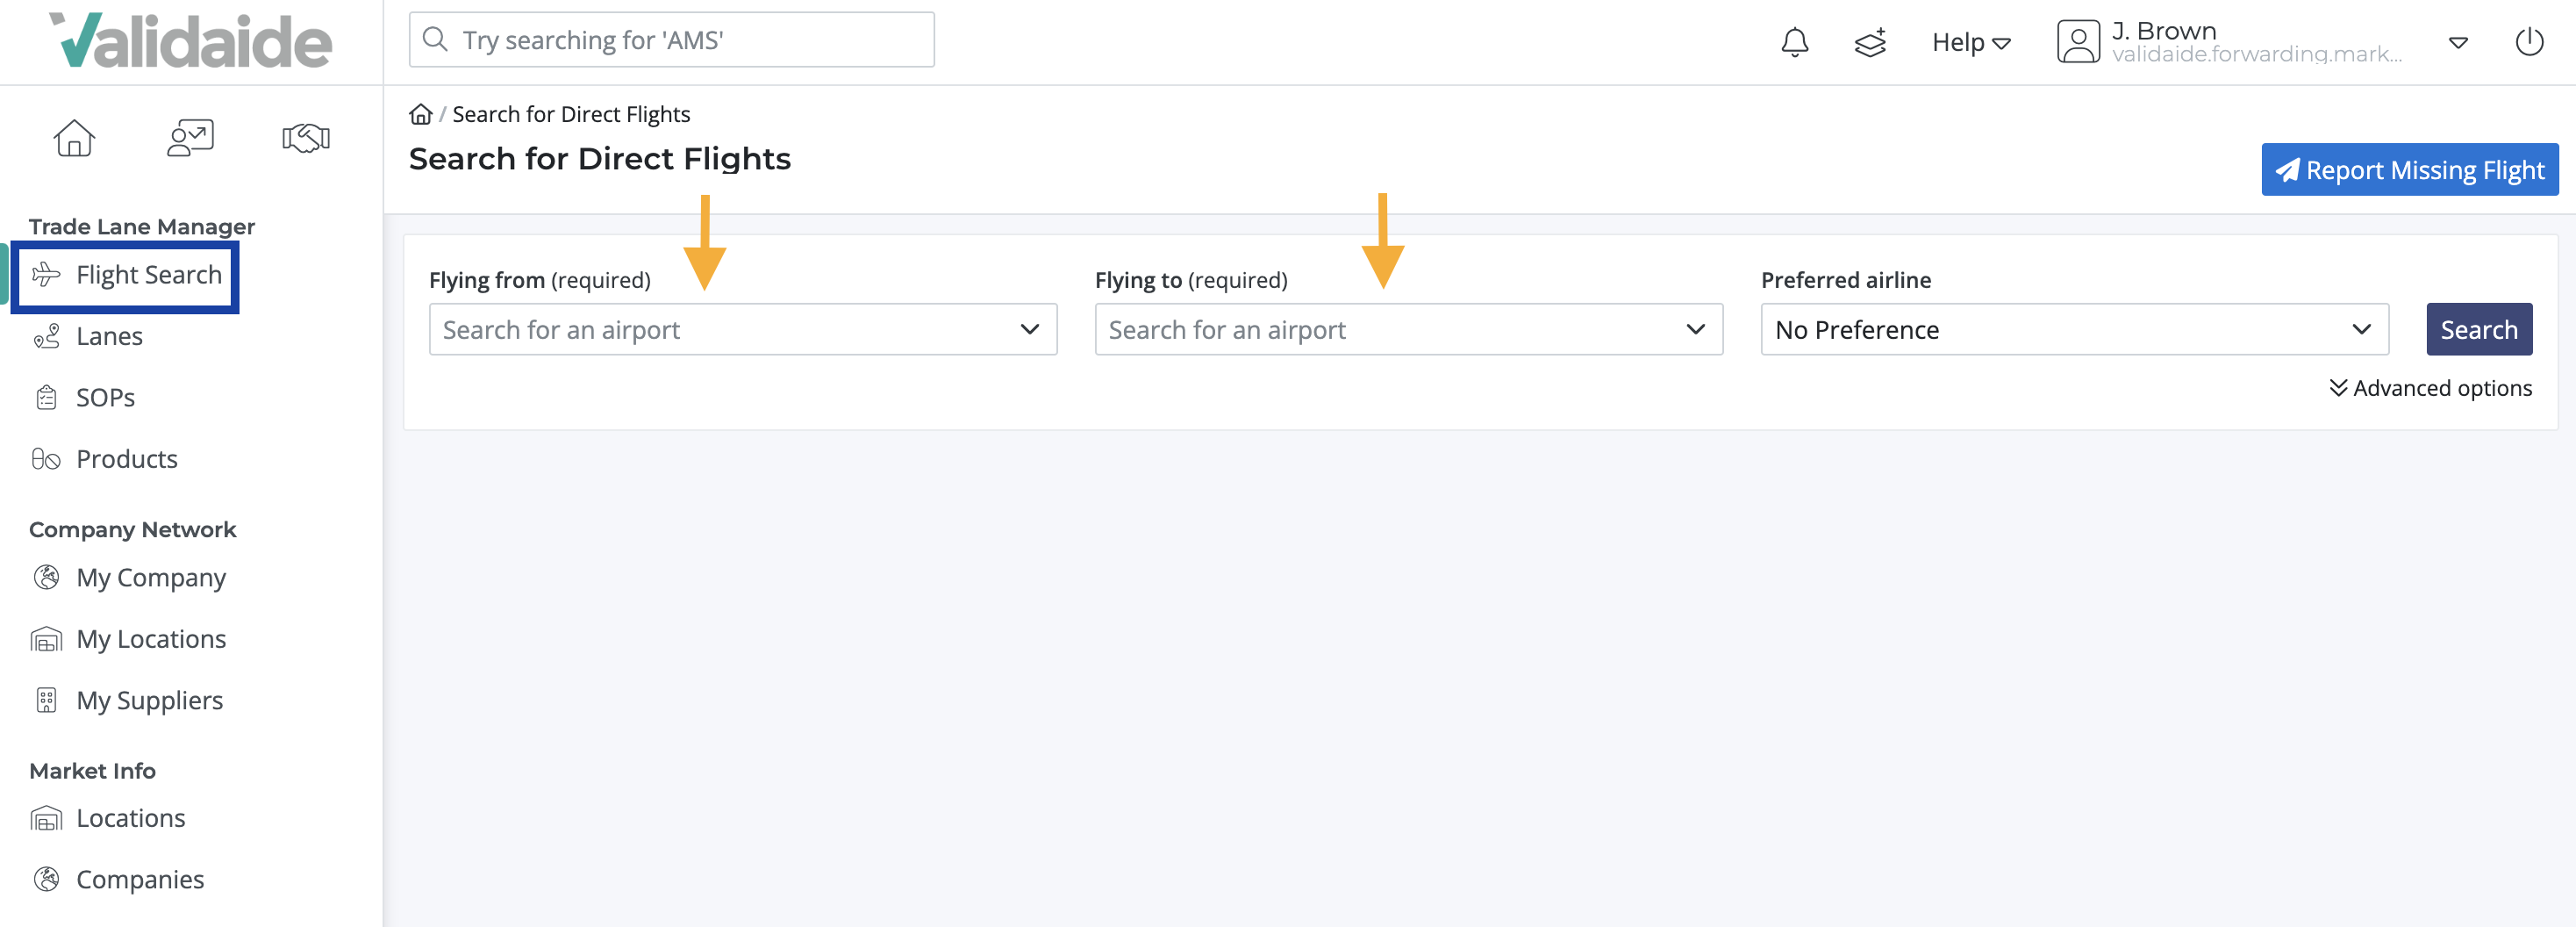Viewport: 2576px width, 927px height.
Task: Open the notifications bell
Action: click(1794, 42)
